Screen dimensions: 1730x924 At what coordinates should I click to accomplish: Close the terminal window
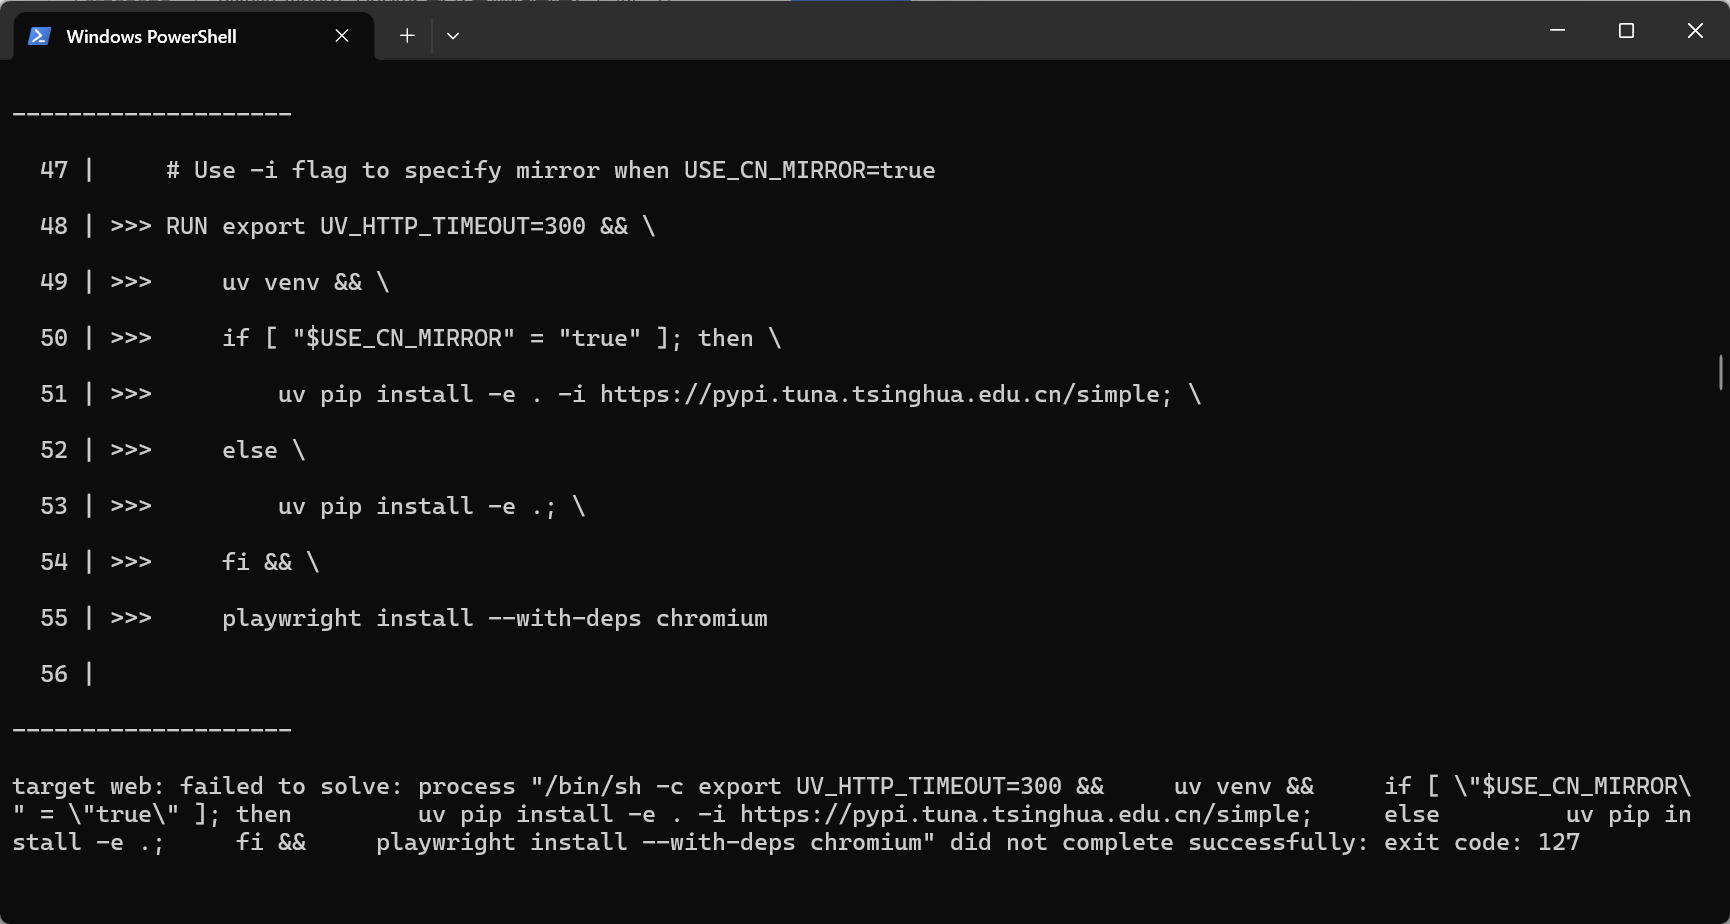click(x=1695, y=31)
